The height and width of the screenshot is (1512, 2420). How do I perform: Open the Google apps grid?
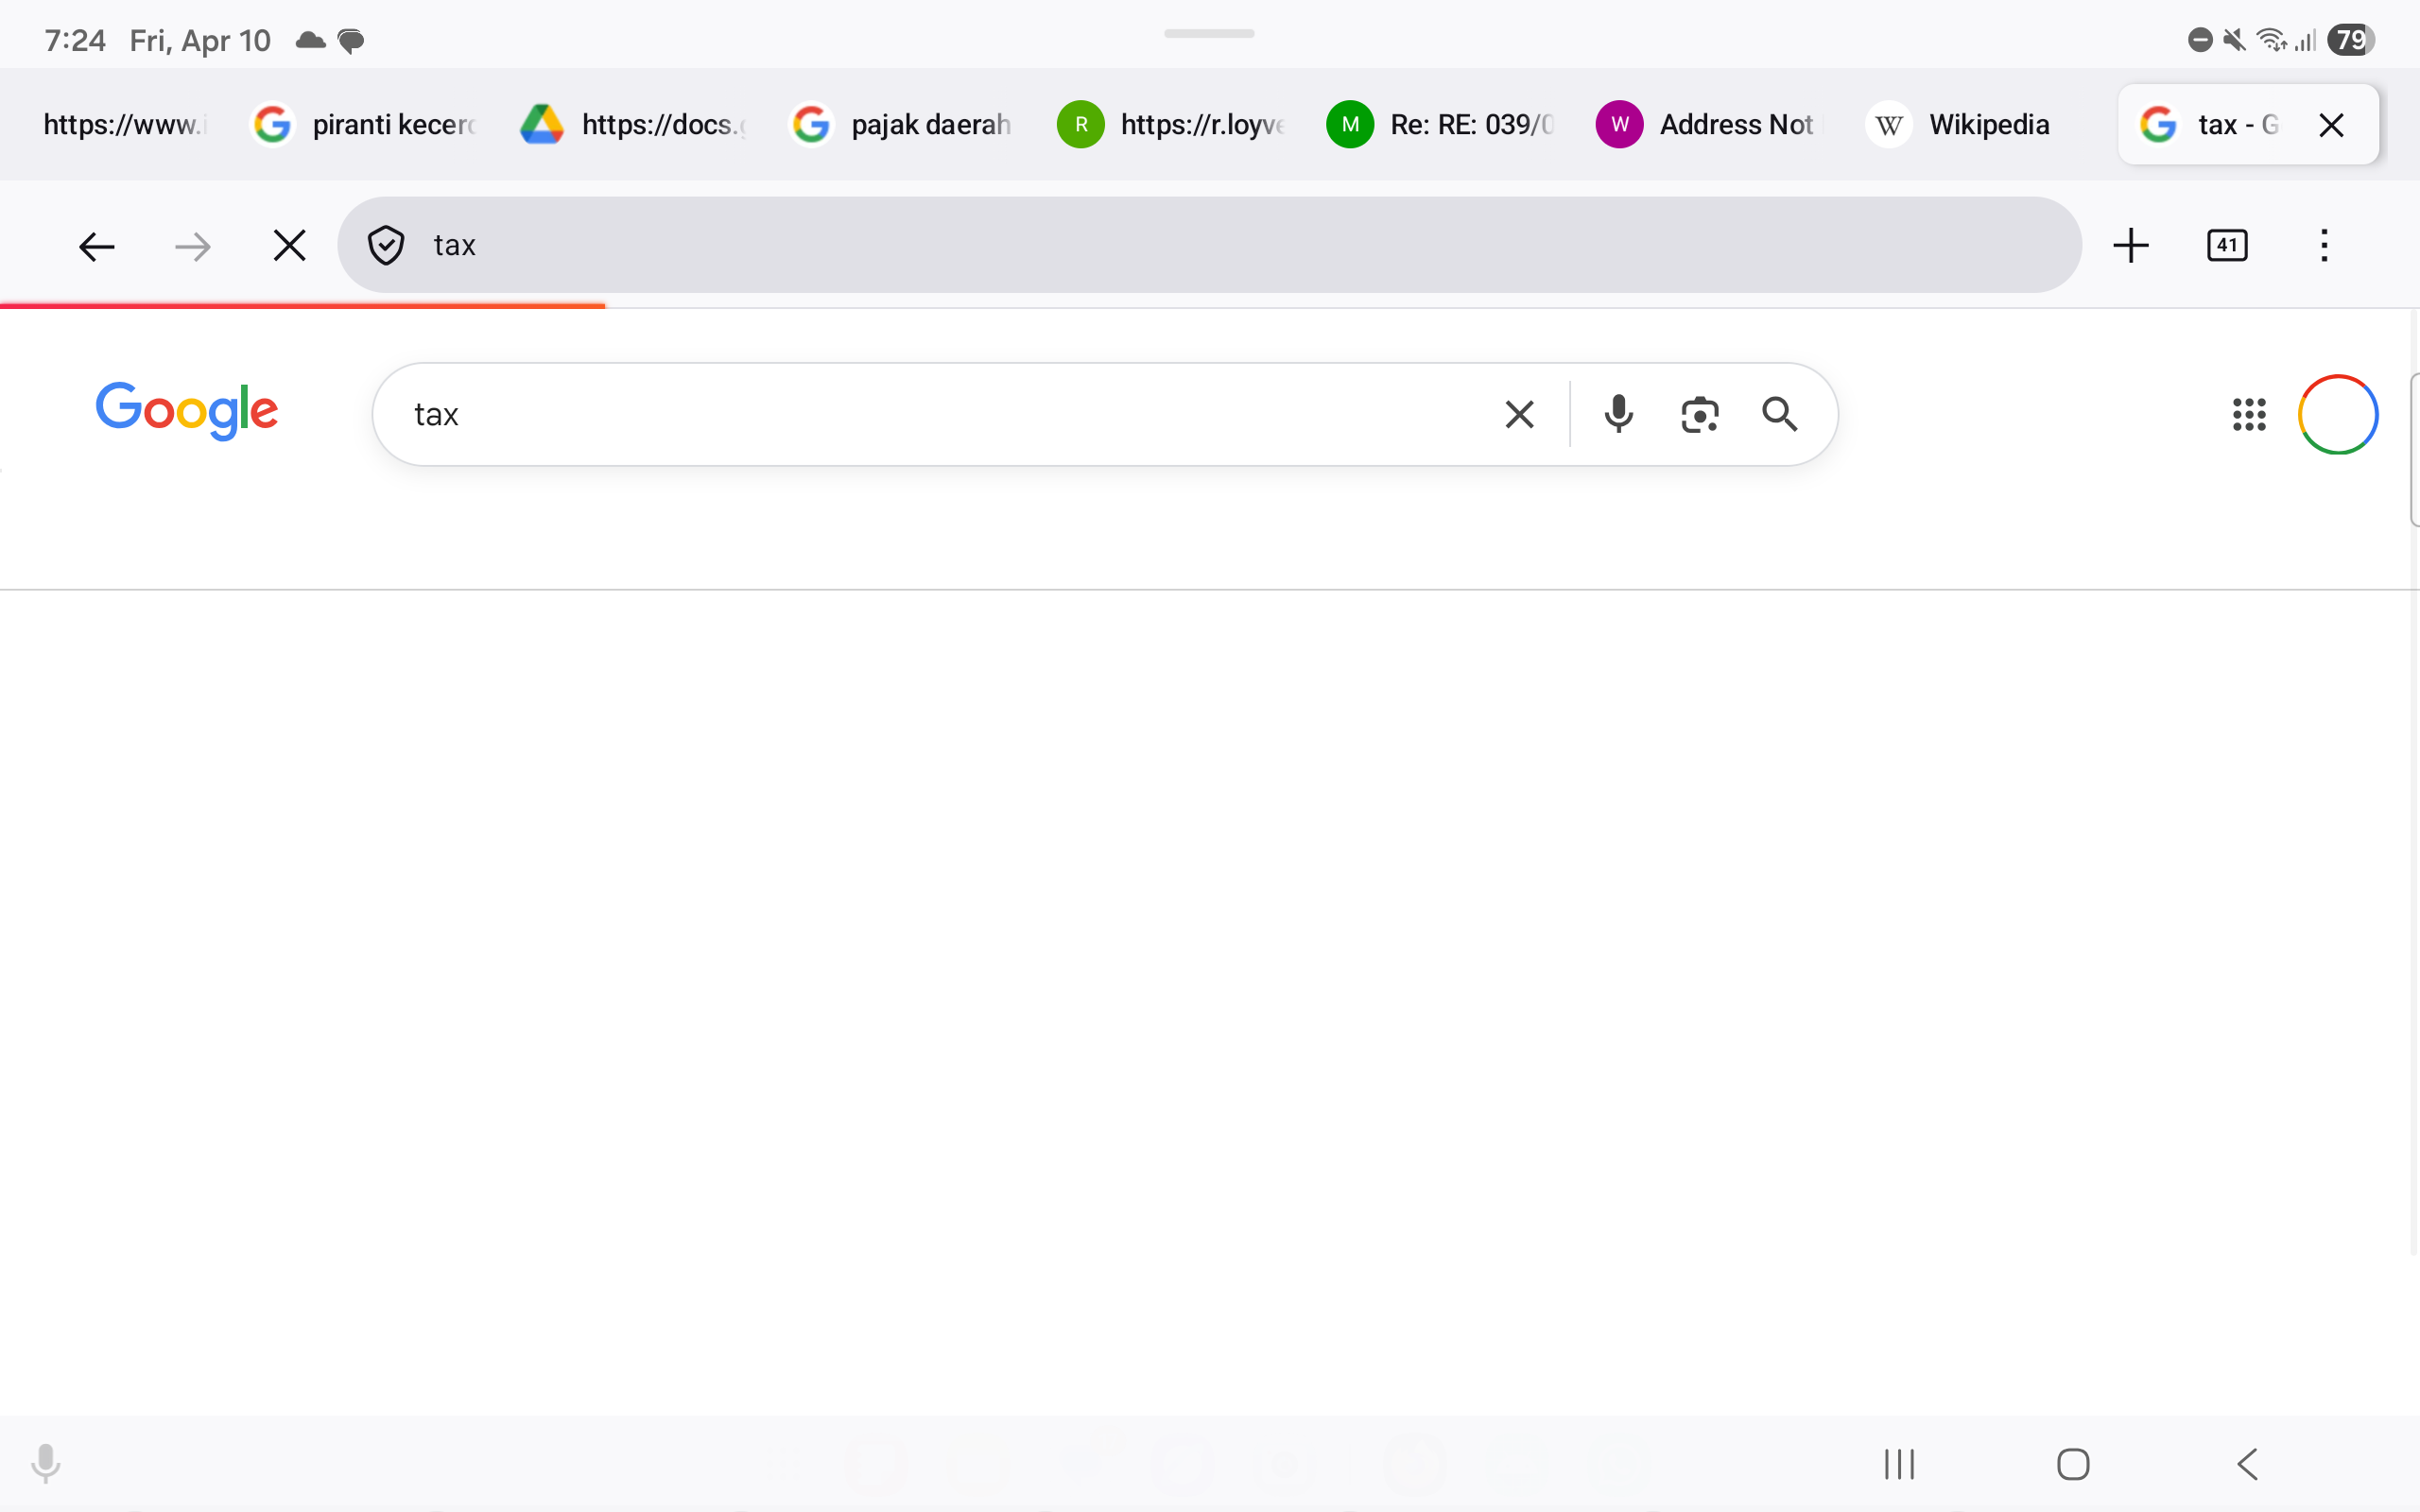(x=2250, y=413)
